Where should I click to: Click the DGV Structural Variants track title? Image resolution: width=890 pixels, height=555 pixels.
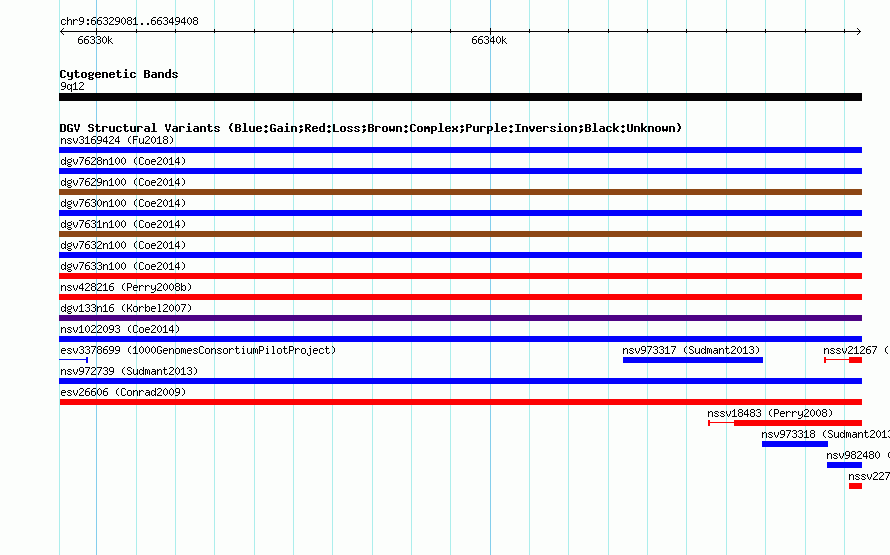(x=371, y=128)
